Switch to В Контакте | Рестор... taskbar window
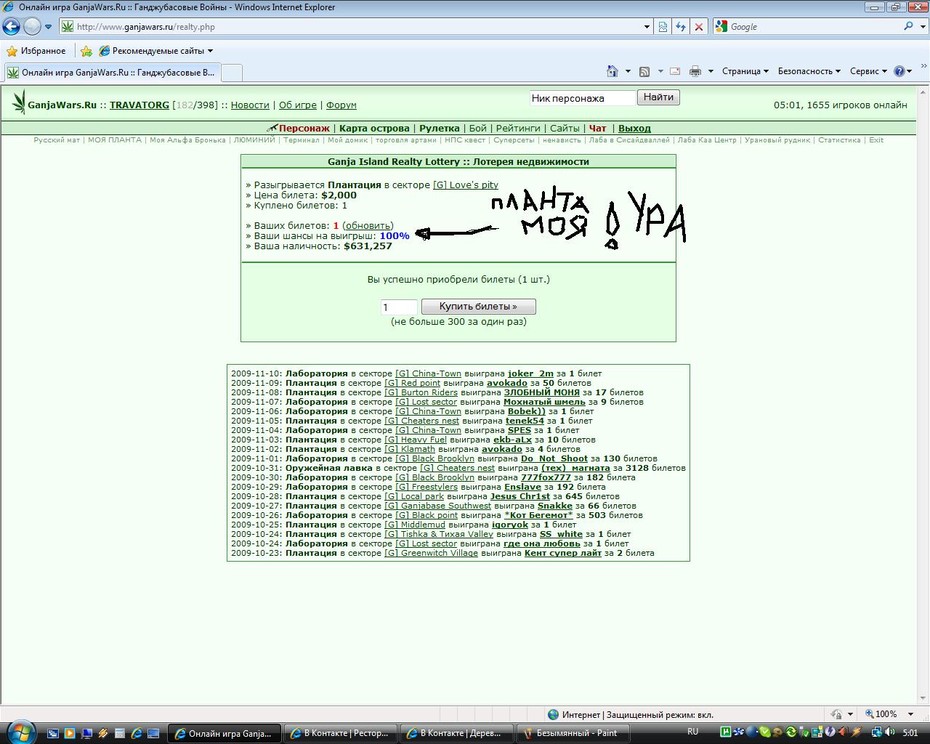The width and height of the screenshot is (930, 744). click(339, 733)
